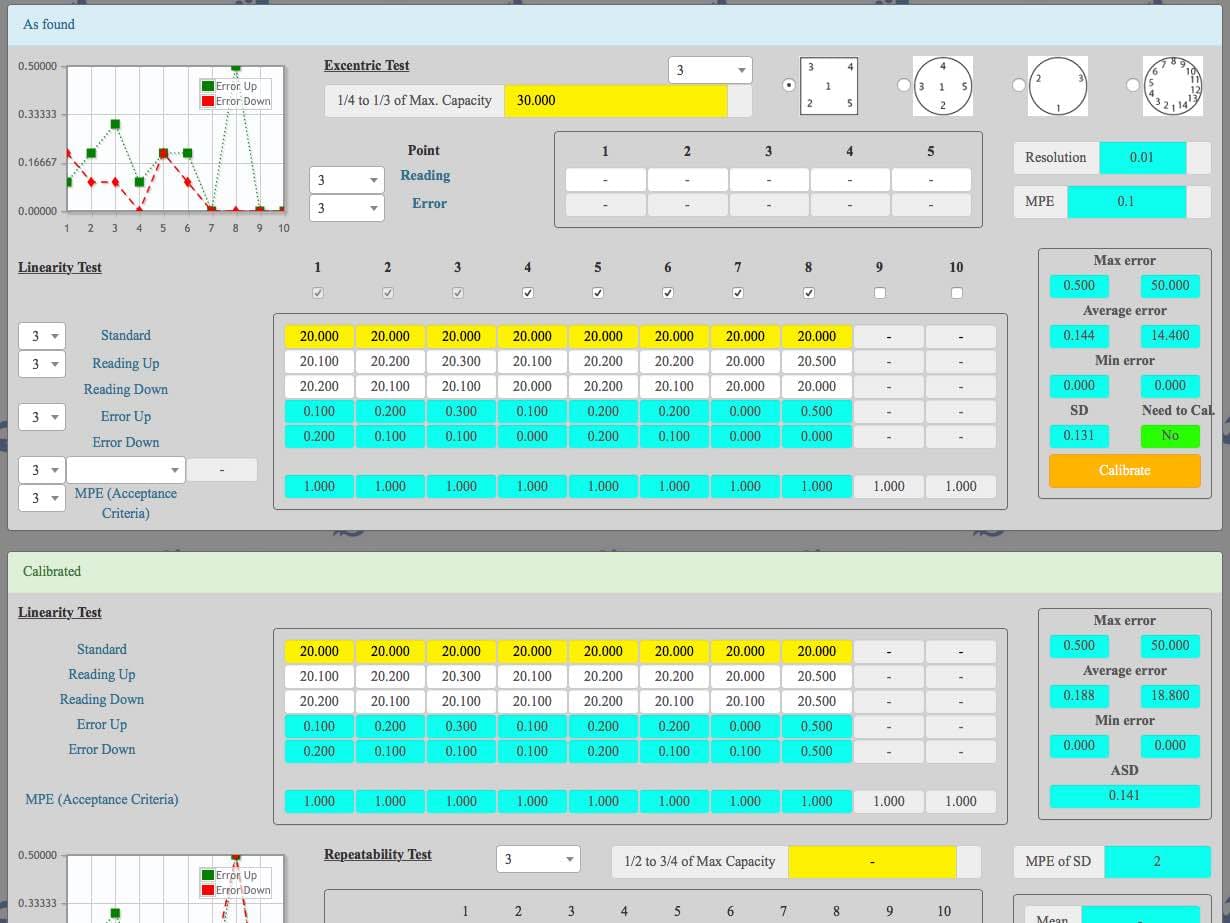Click the Error Down legend entry in top chart
This screenshot has height=923, width=1230.
click(236, 101)
